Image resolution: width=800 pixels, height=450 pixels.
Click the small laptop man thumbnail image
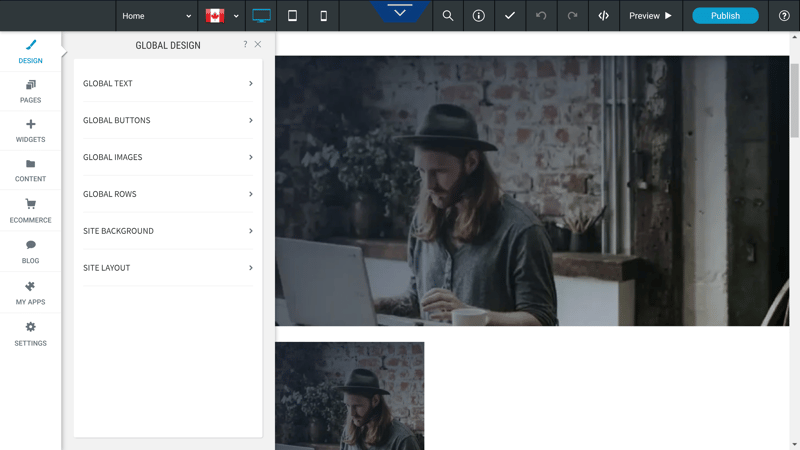coord(349,396)
